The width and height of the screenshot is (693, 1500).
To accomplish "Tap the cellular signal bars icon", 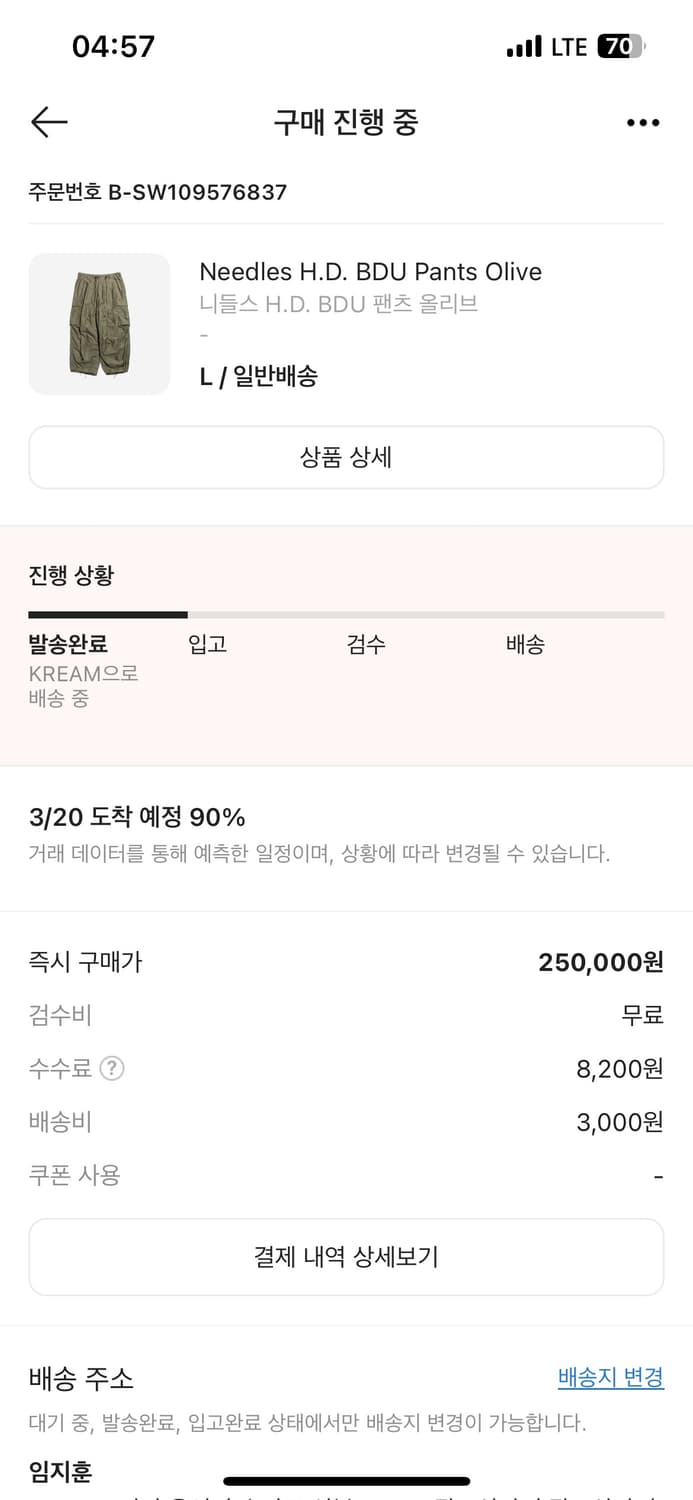I will point(524,46).
